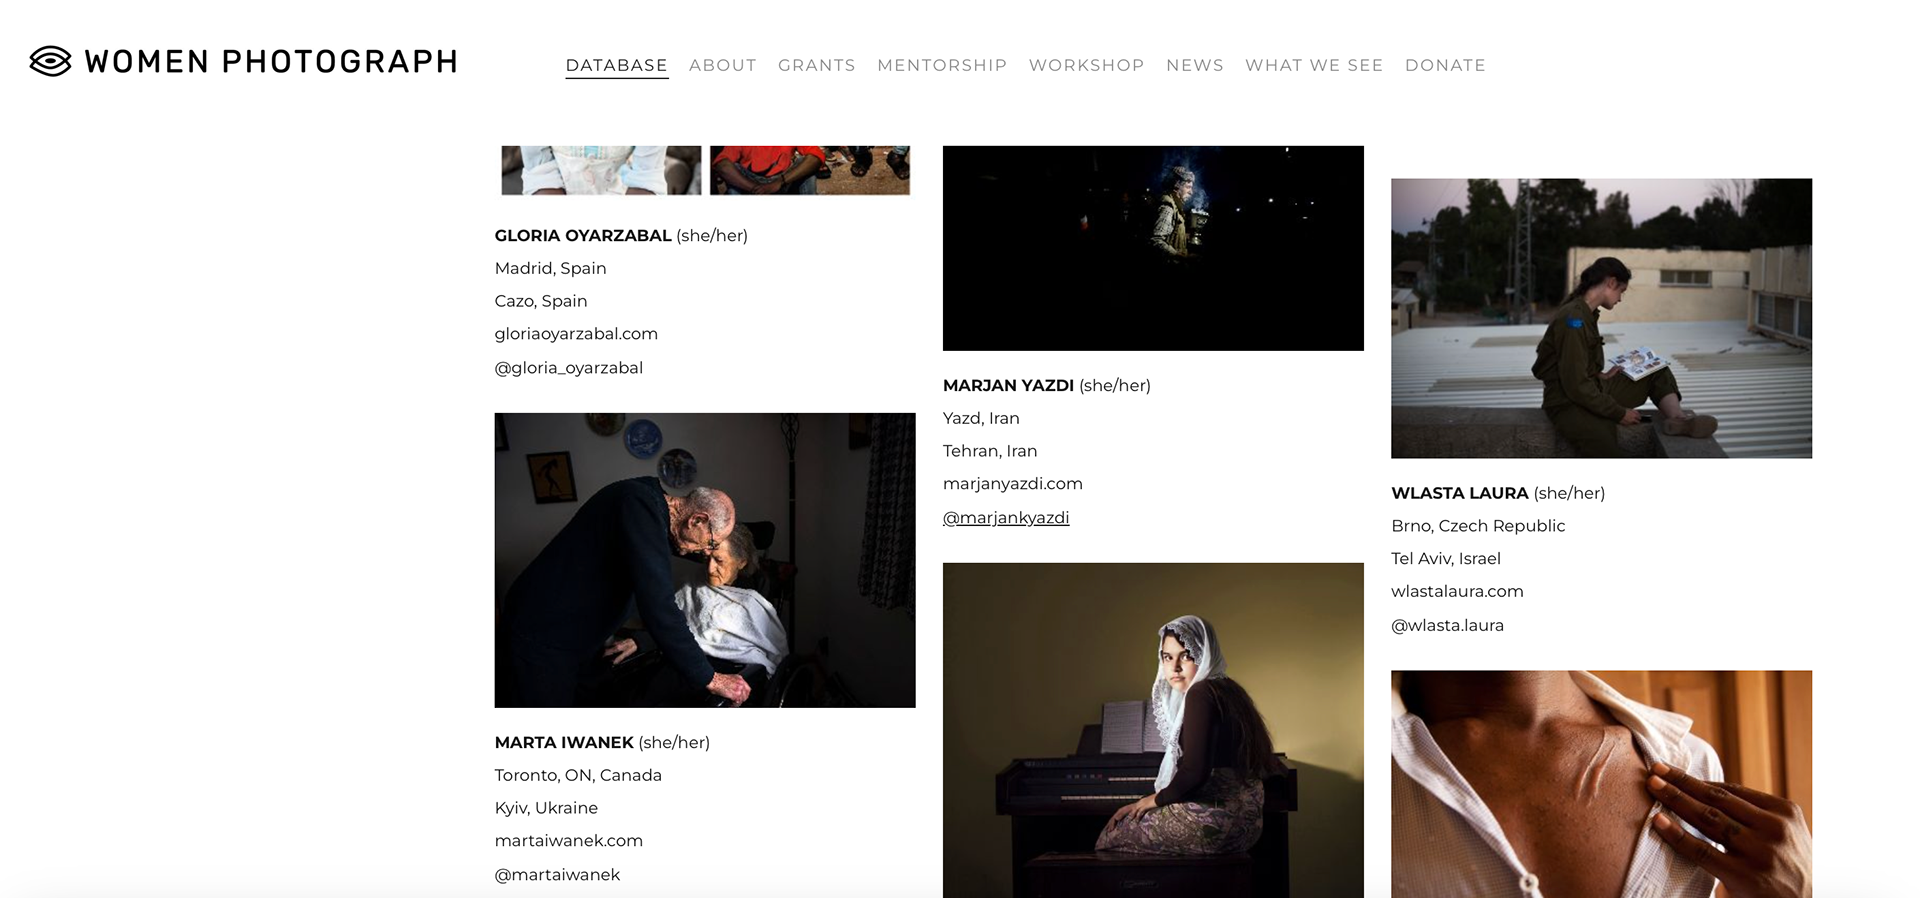Click Wlasta Laura's name
Viewport: 1920px width, 898px height.
tap(1460, 493)
